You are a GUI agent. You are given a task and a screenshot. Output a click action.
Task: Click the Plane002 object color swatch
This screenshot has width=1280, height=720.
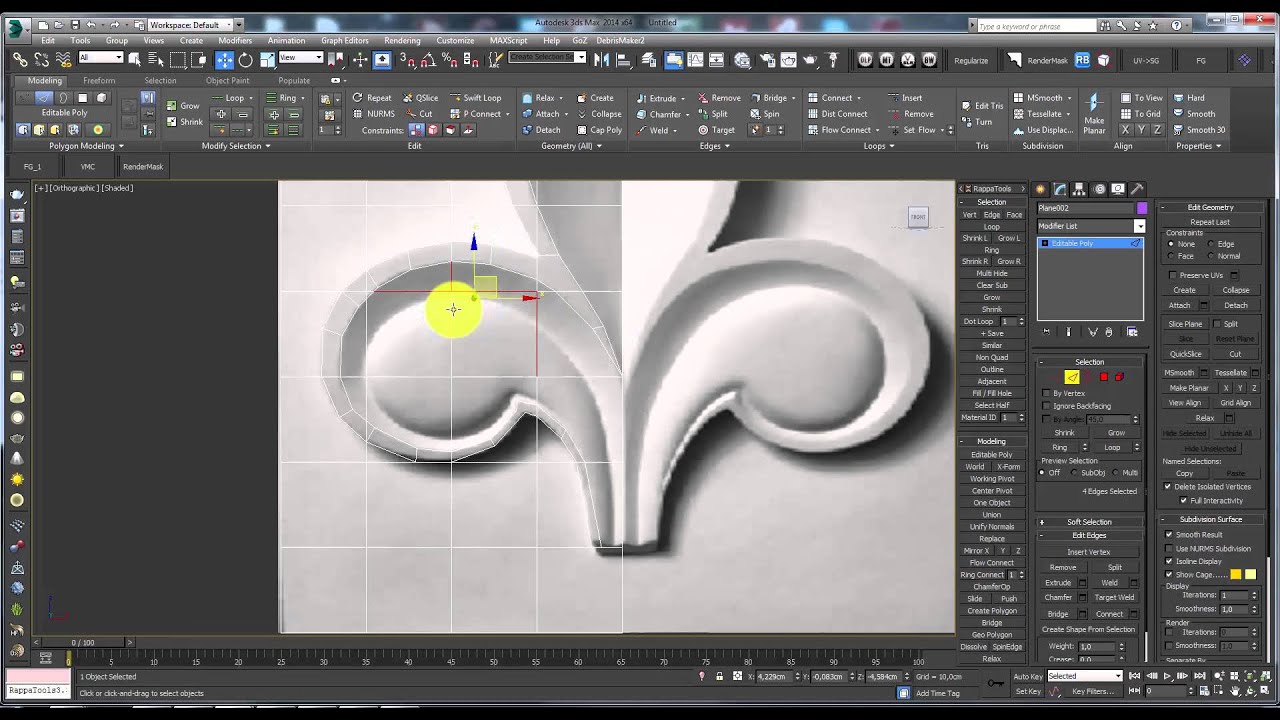(1141, 208)
